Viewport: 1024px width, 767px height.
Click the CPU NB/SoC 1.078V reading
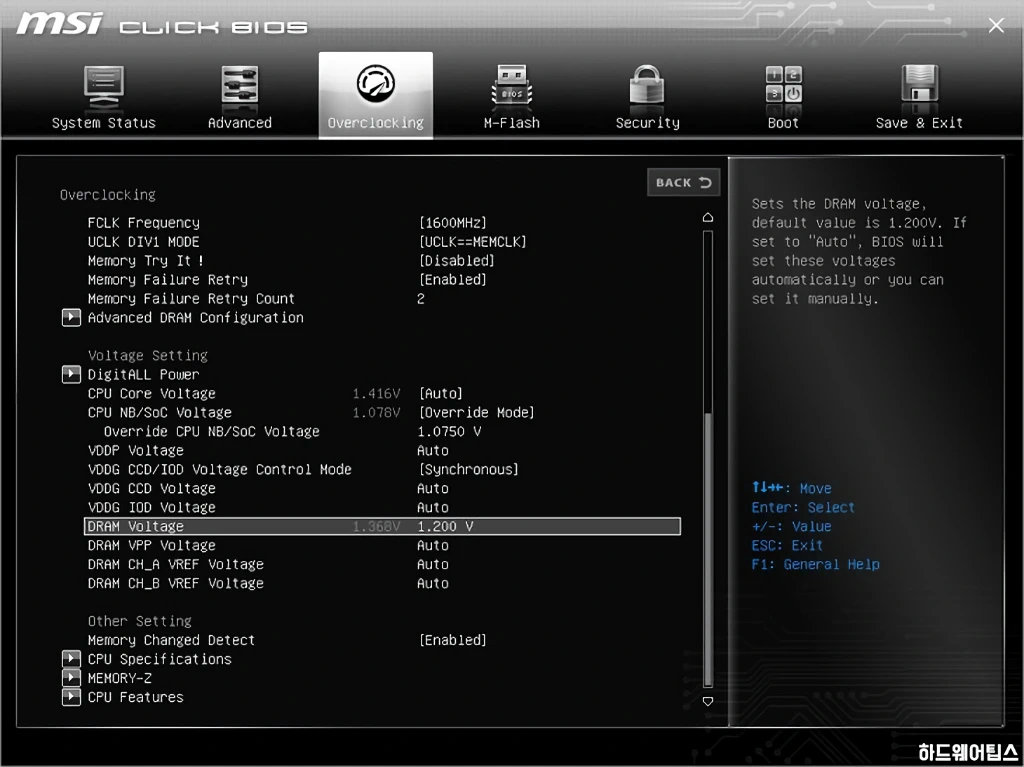tap(376, 412)
